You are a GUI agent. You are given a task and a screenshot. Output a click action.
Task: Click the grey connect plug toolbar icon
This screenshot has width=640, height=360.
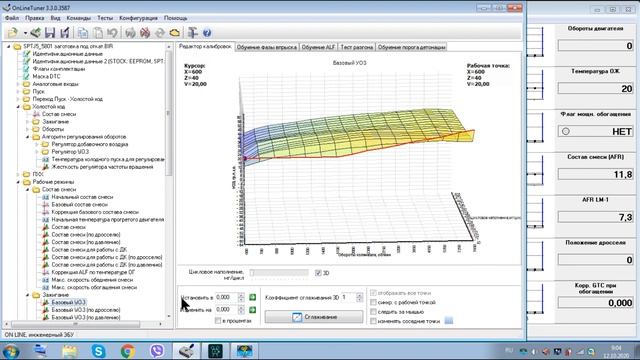(x=130, y=33)
